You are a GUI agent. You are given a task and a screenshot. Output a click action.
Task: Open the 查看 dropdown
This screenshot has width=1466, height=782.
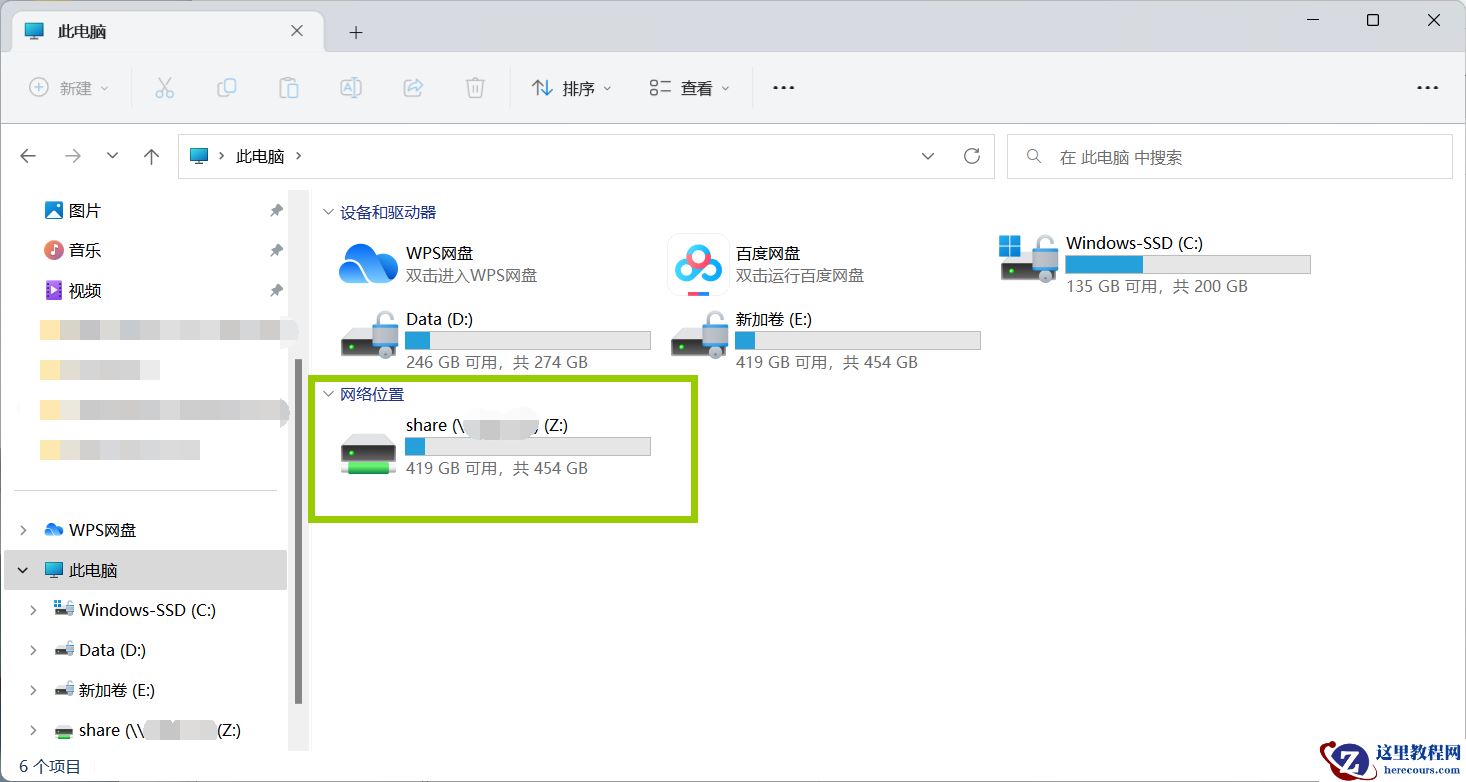(687, 88)
